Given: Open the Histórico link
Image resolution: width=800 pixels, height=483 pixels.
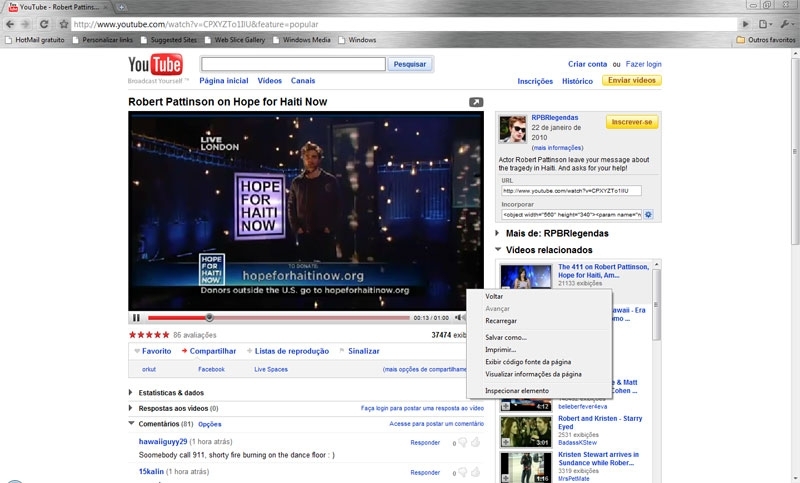Looking at the screenshot, I should 578,81.
